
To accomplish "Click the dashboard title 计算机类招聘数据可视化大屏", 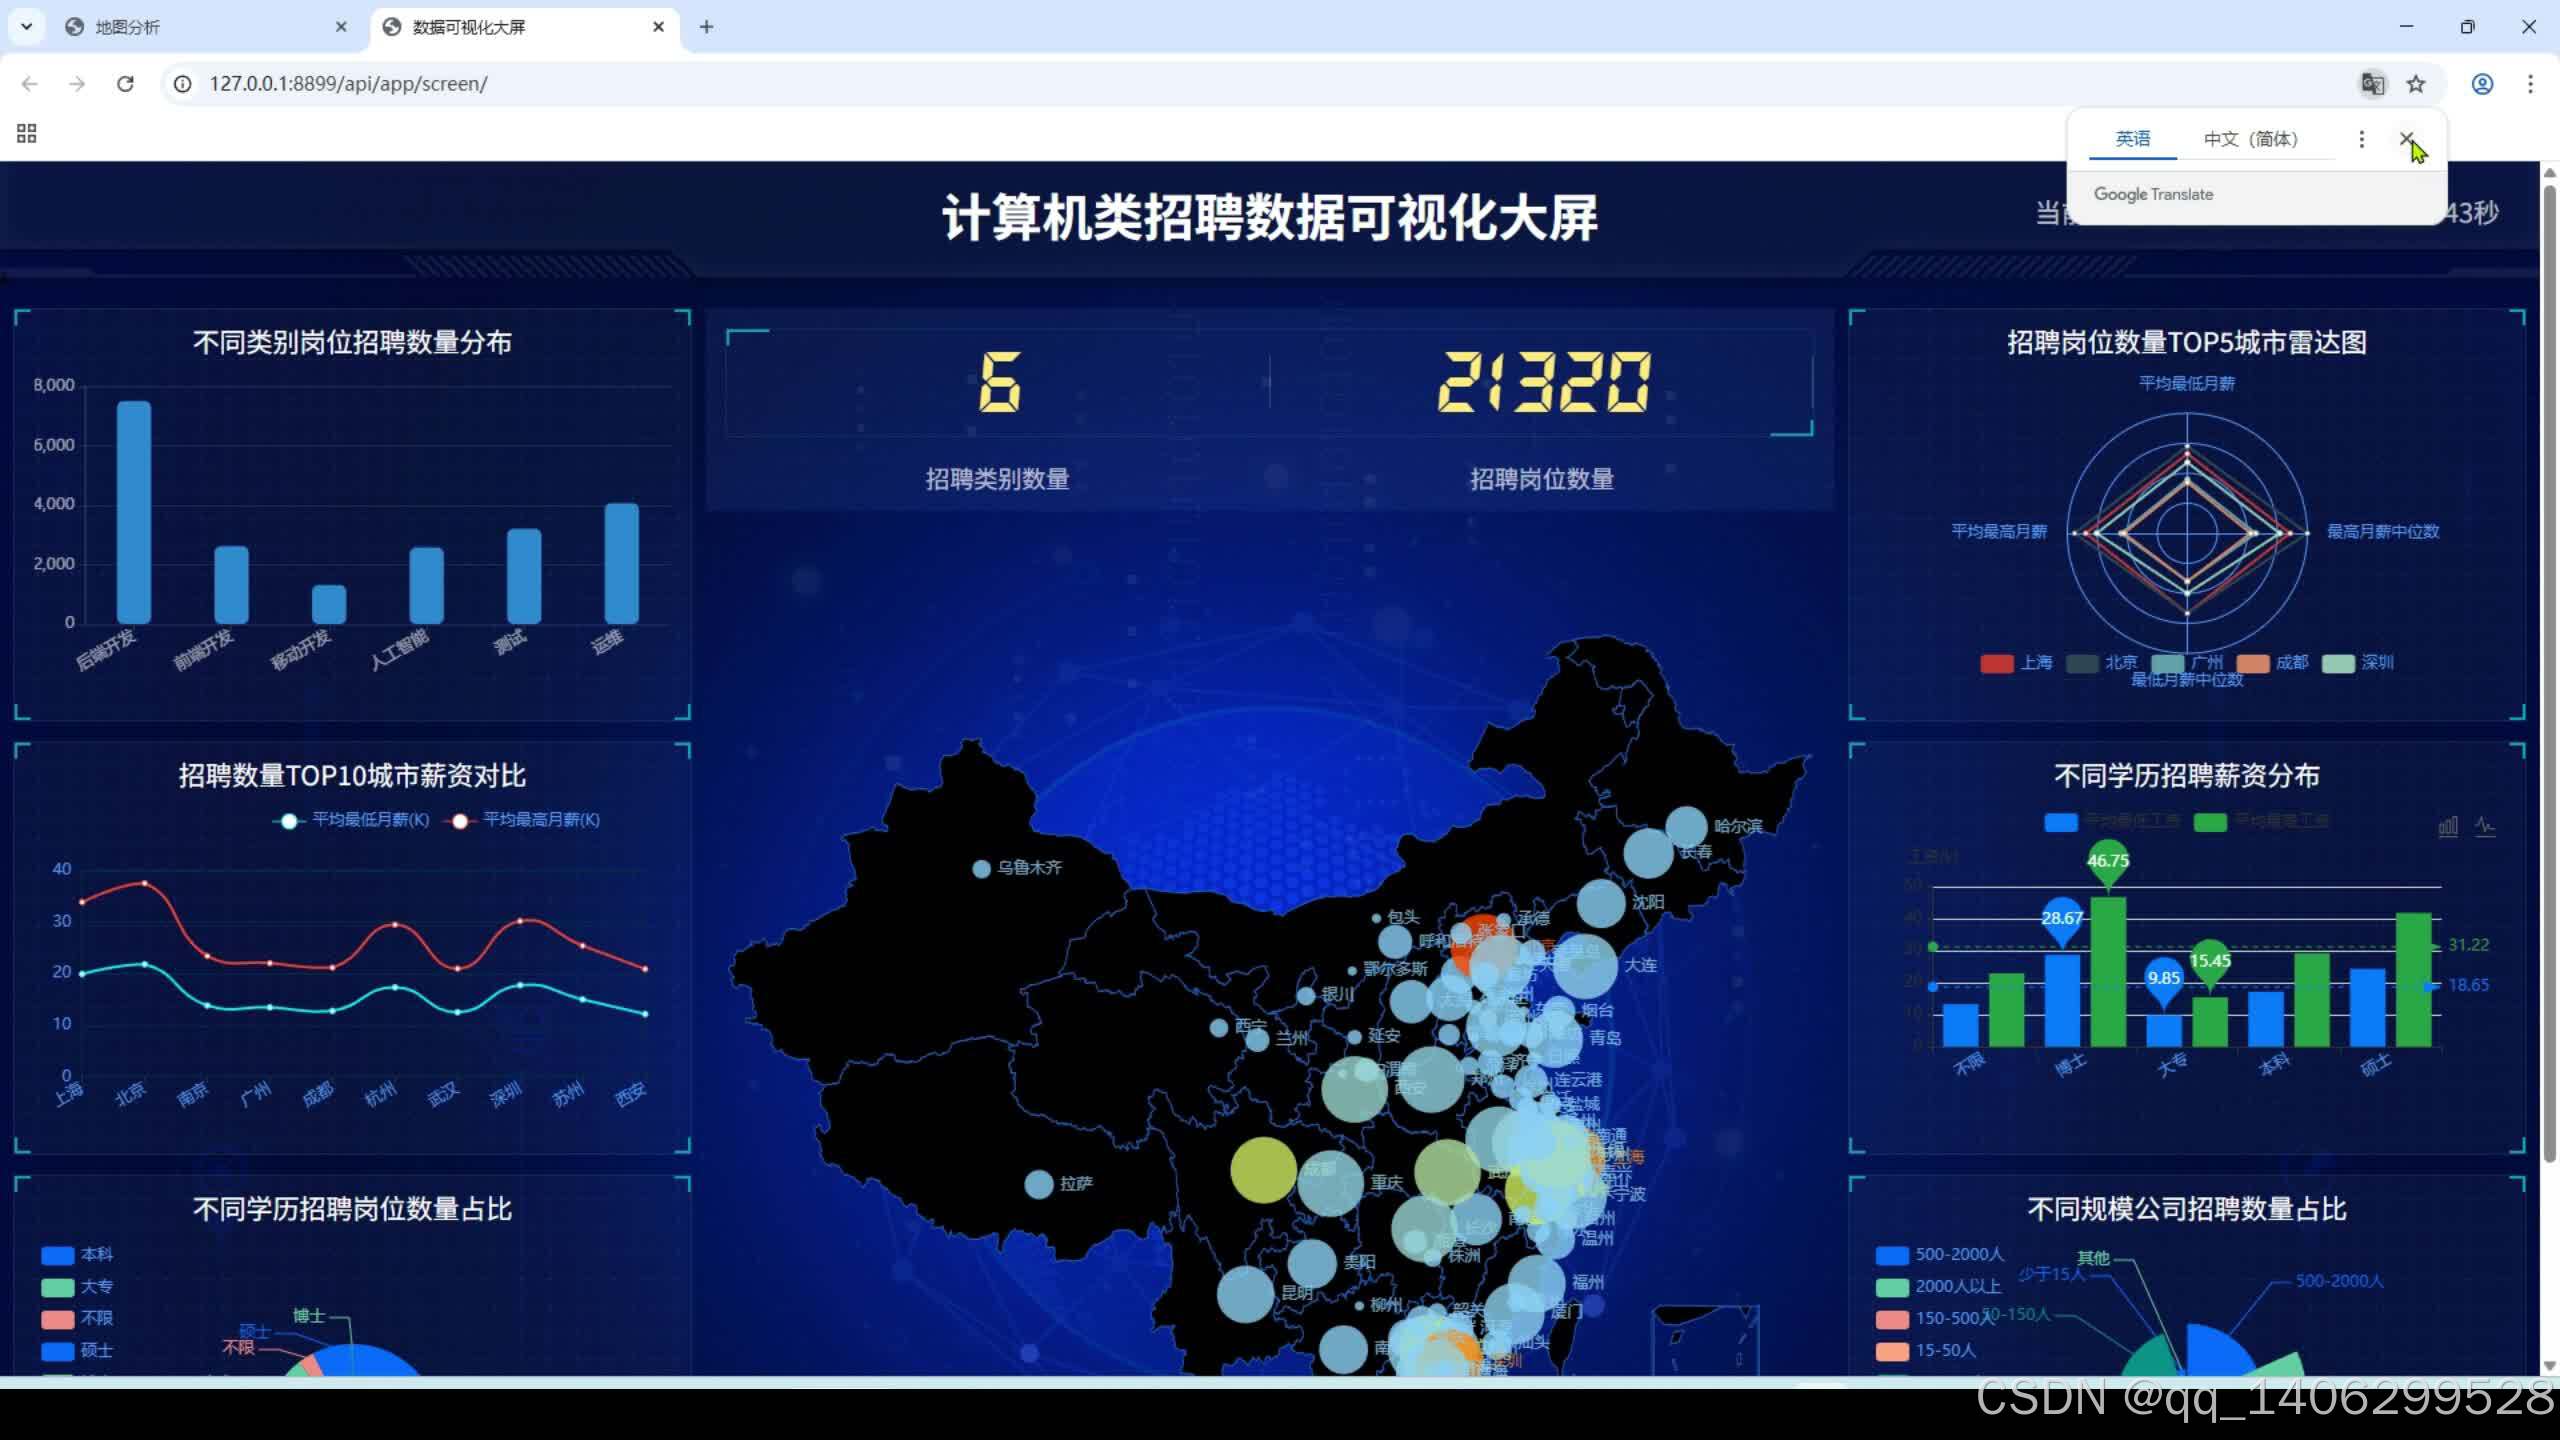I will tap(1270, 218).
